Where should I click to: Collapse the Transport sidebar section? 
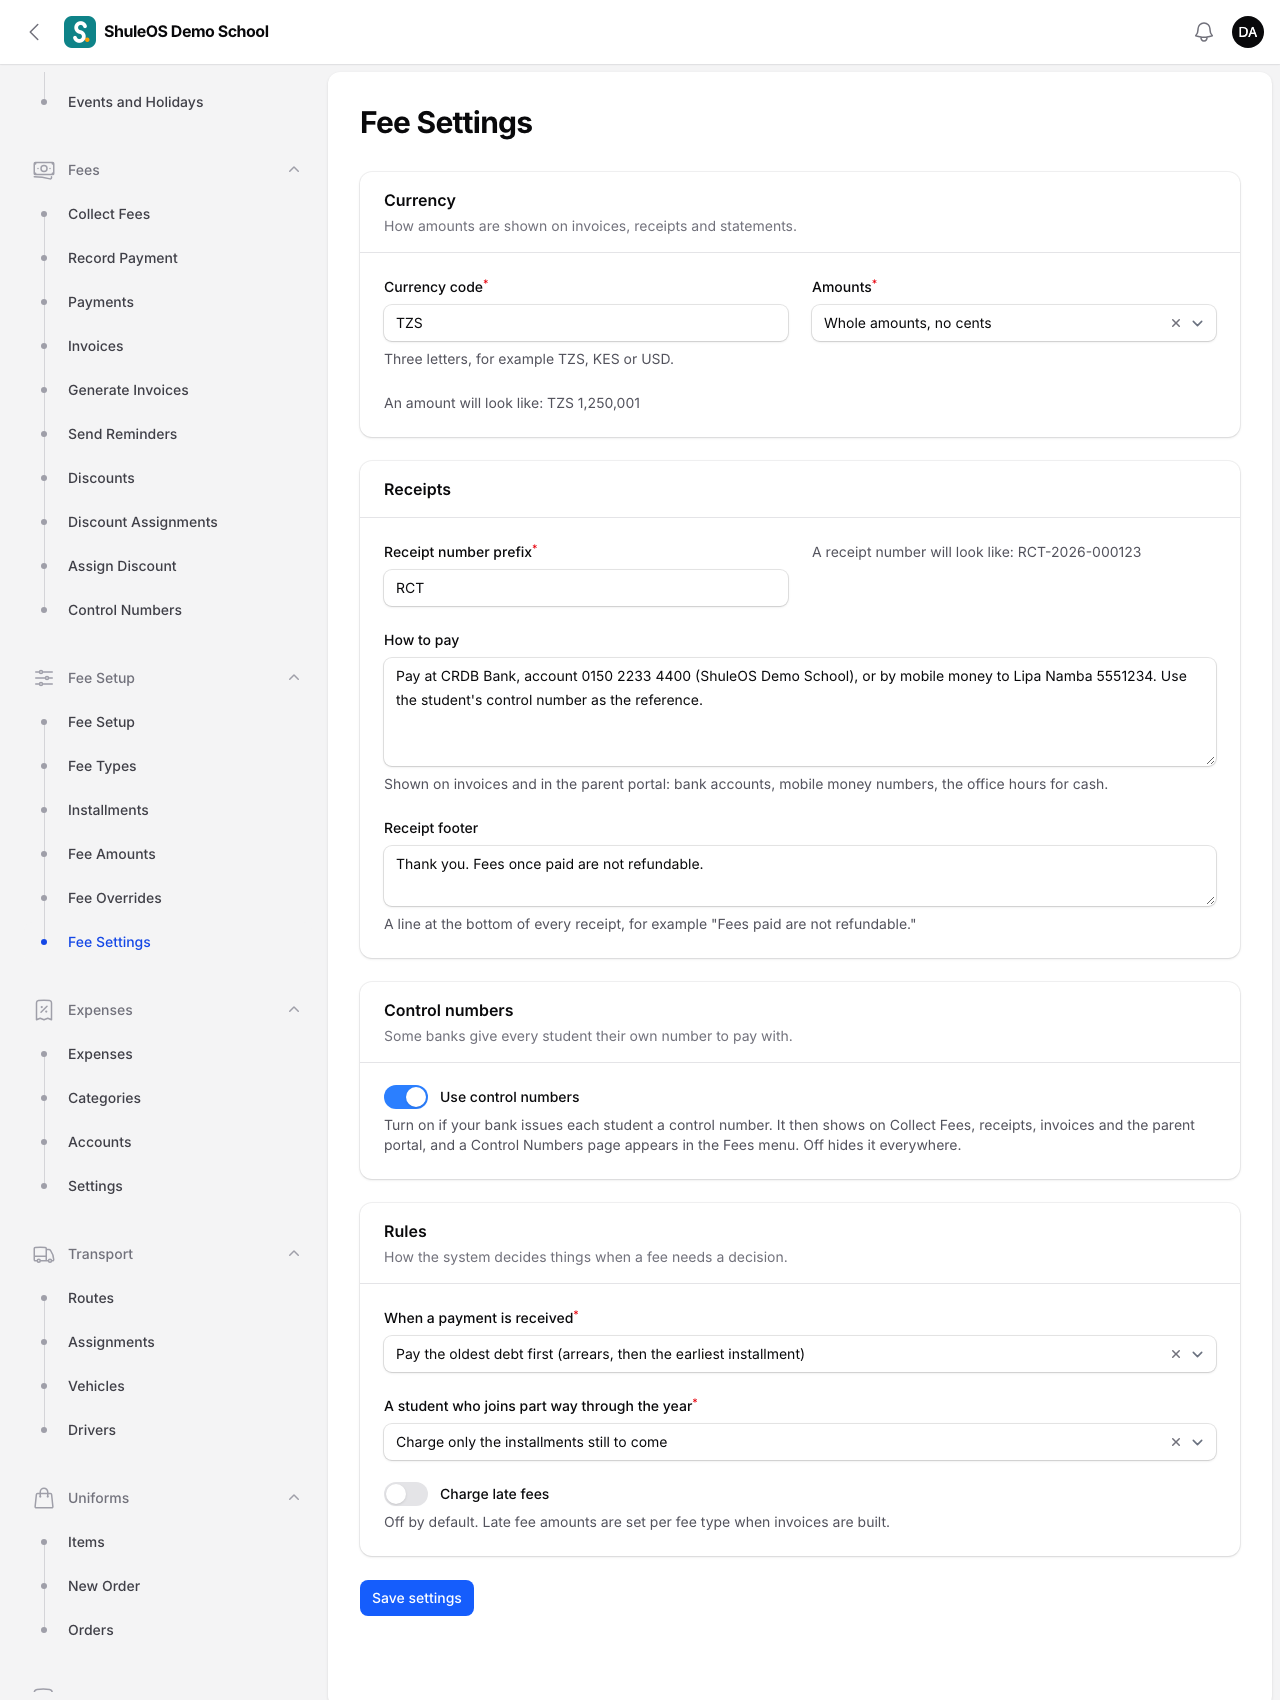click(294, 1254)
